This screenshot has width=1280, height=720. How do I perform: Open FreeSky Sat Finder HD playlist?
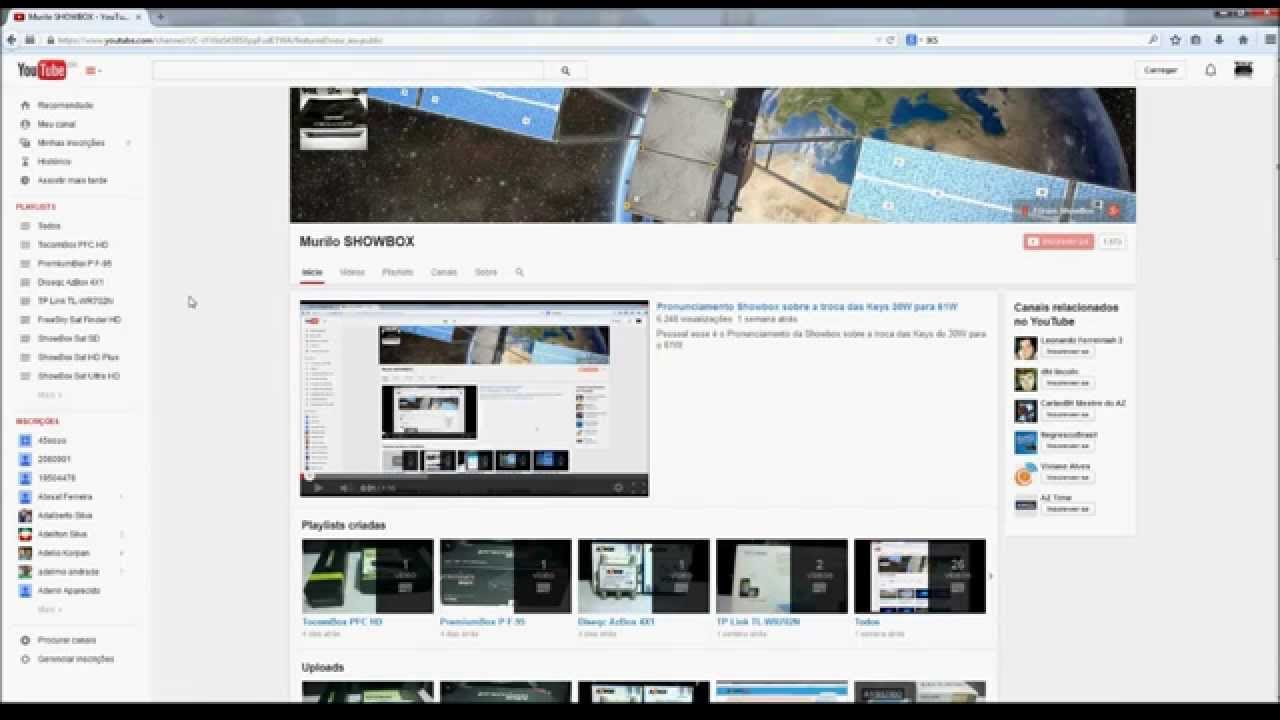[x=79, y=320]
